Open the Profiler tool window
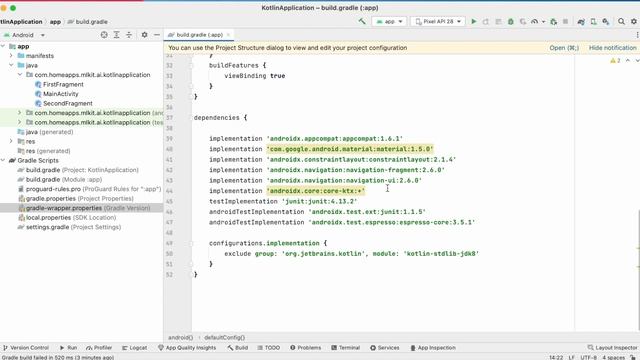 pos(99,348)
